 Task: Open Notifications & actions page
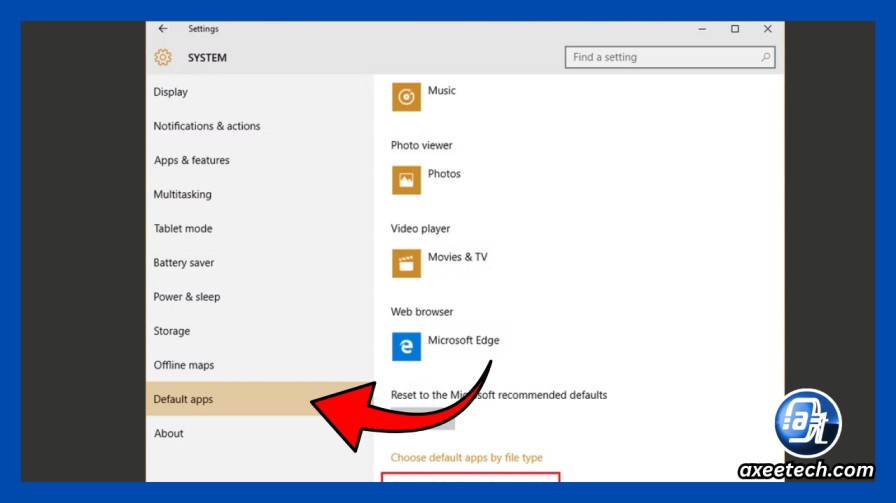[x=259, y=126]
